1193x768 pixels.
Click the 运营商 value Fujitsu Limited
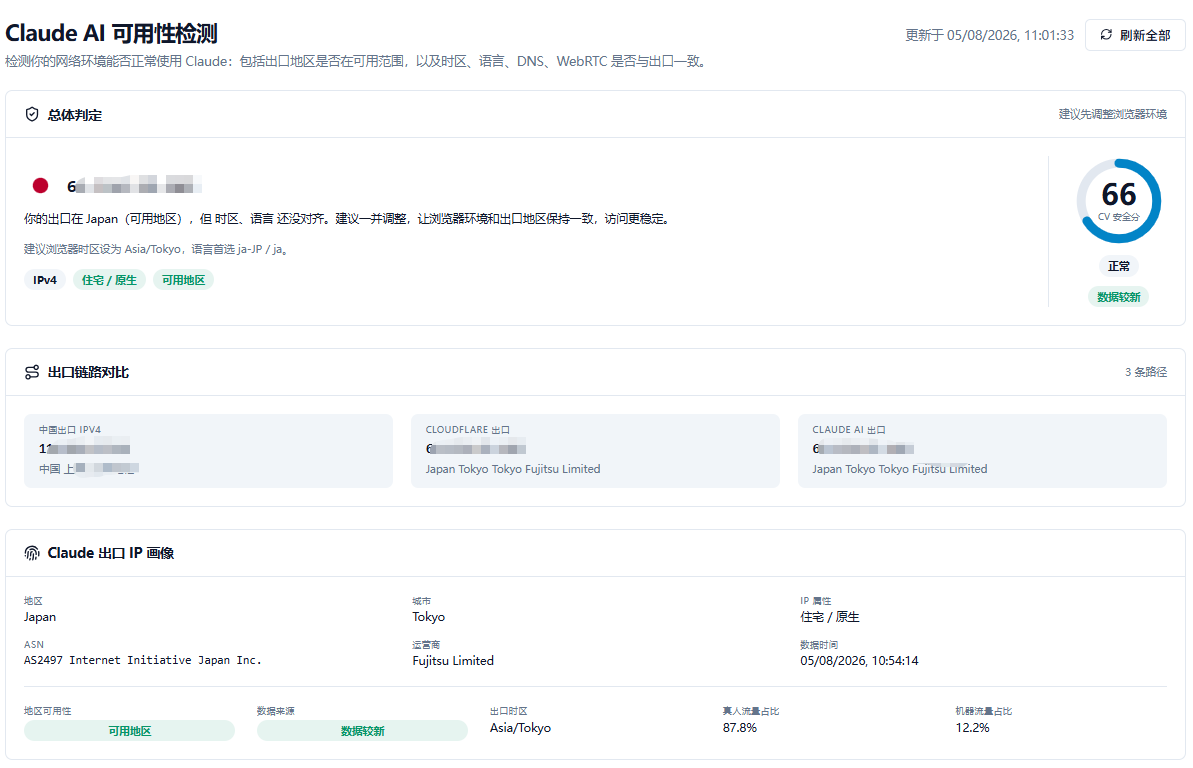(x=453, y=661)
